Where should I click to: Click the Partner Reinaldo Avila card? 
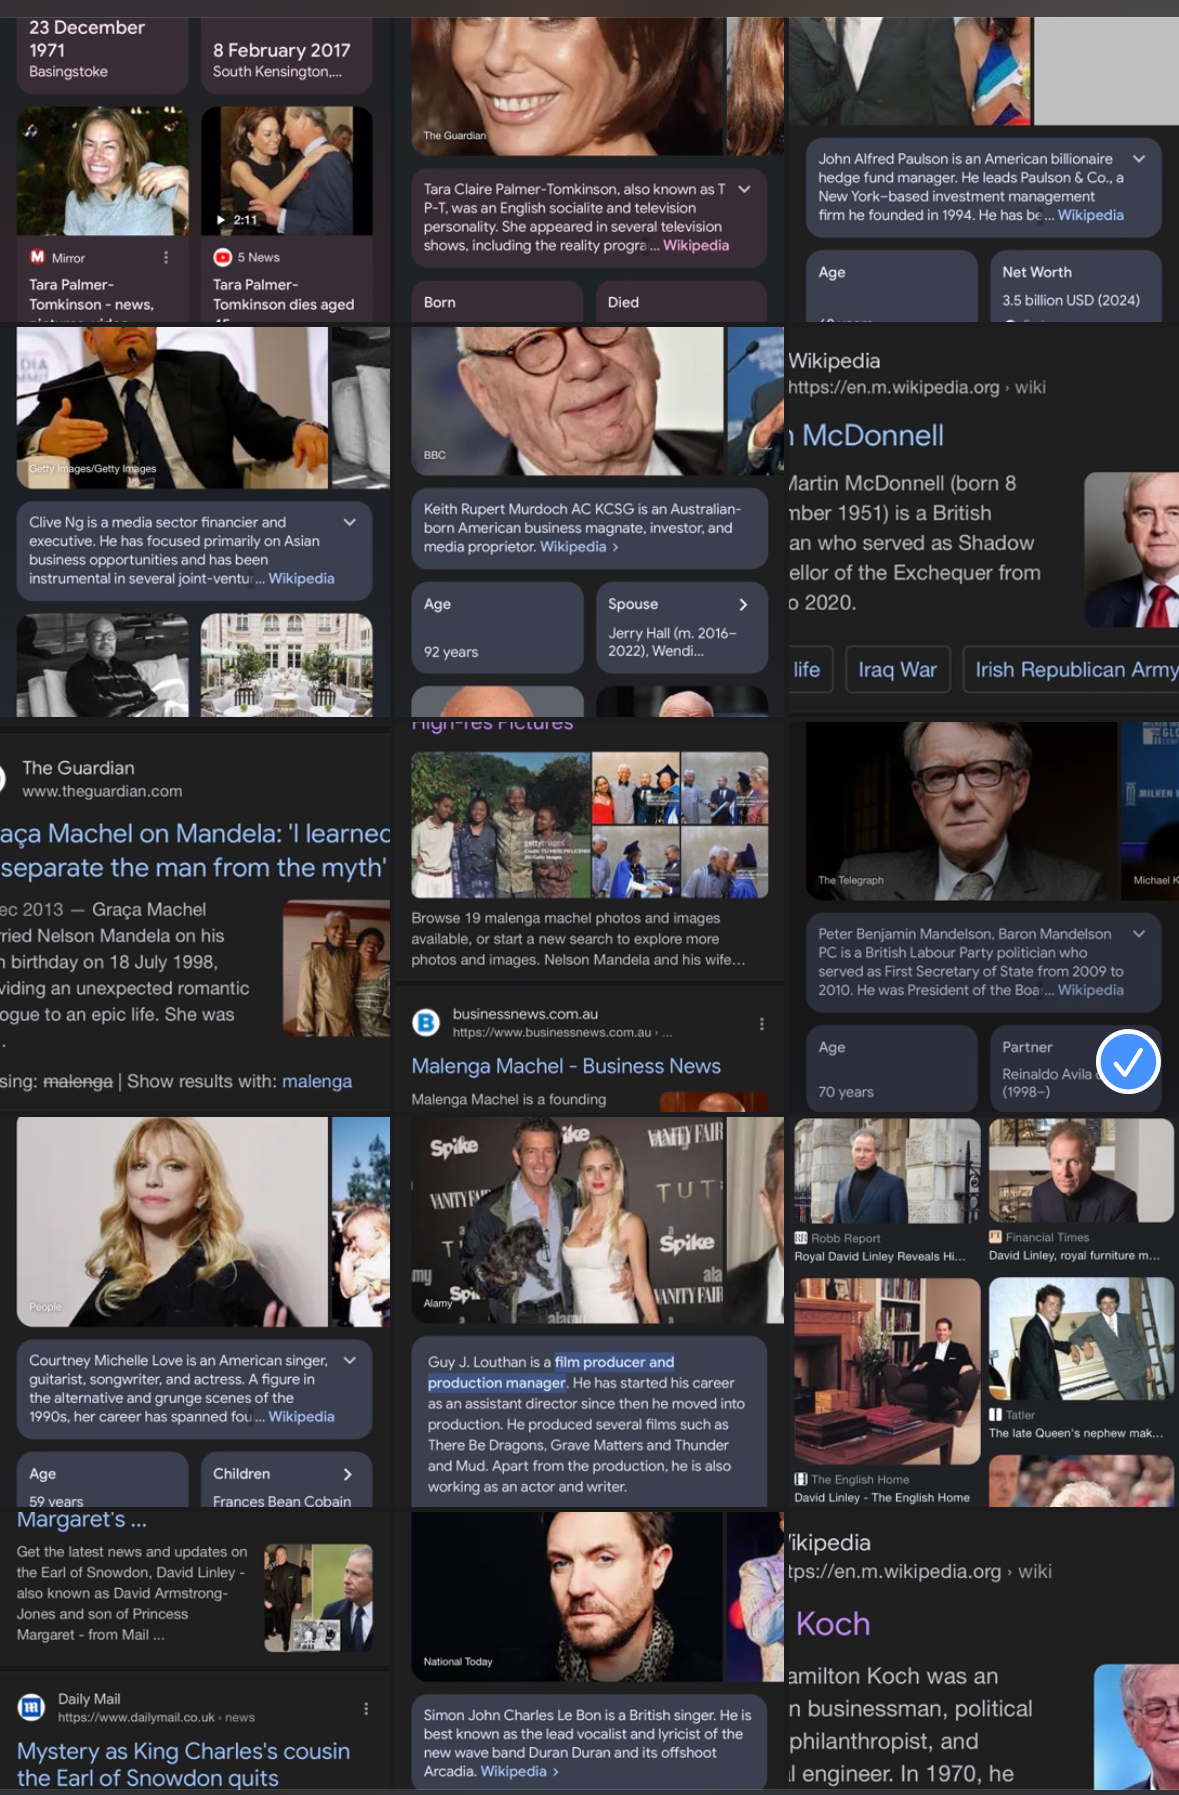(1075, 1068)
